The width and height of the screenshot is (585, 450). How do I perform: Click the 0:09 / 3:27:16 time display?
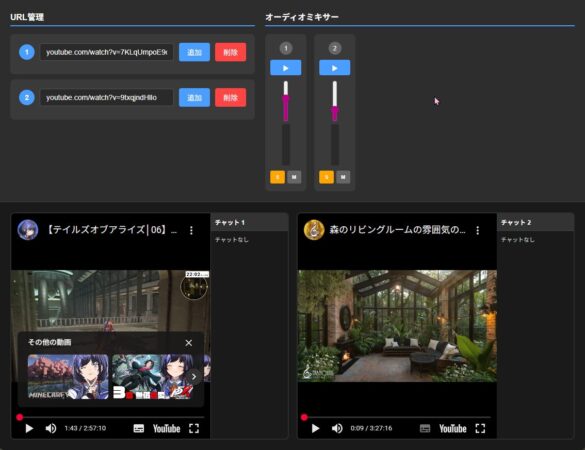(x=371, y=428)
